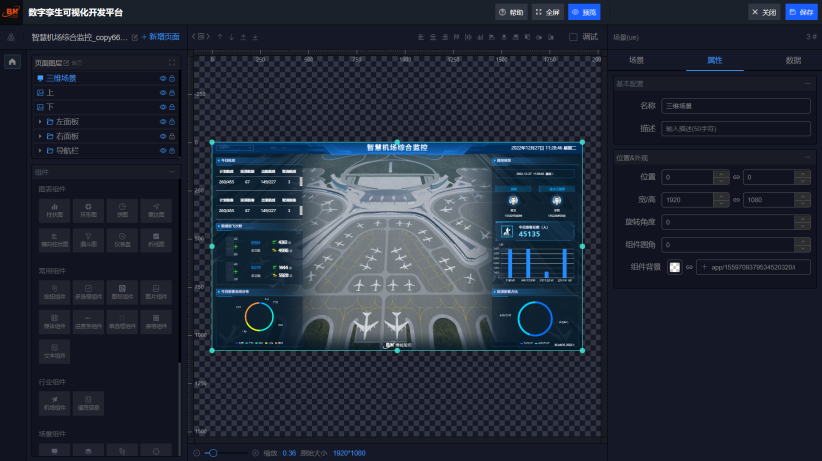Image resolution: width=822 pixels, height=461 pixels.
Task: Click the 预览 preview button
Action: [x=584, y=12]
